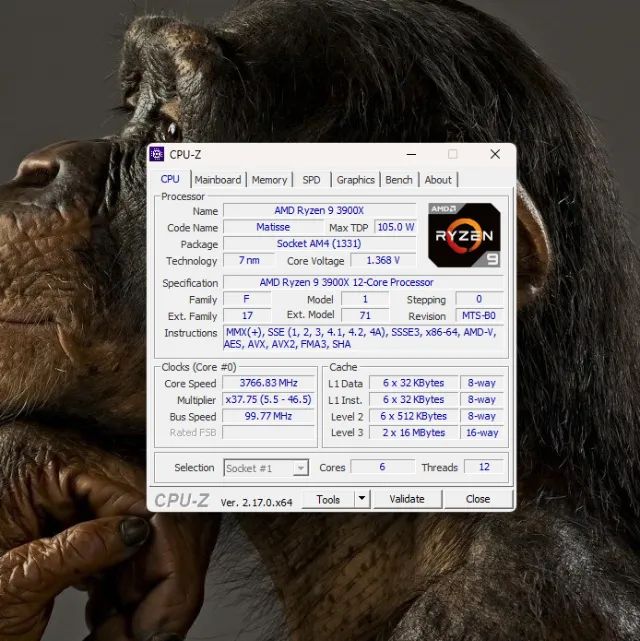Click the L1 Data 6 x 32 KBytes value
Screen dimensions: 640x641
[414, 383]
